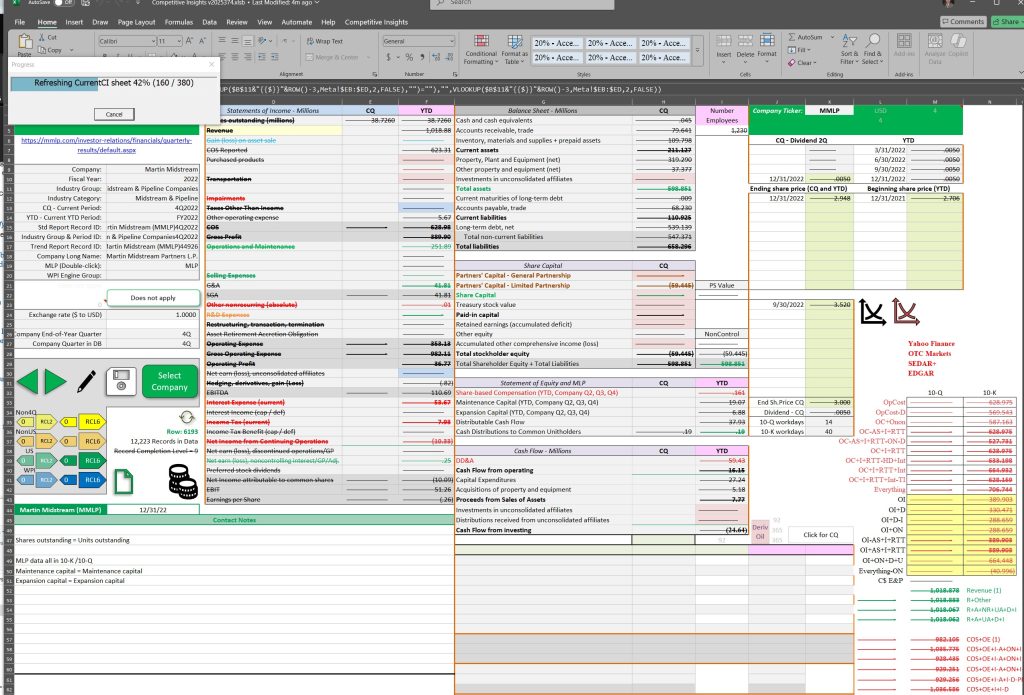This screenshot has width=1024, height=695.
Task: Click the Percent Style icon
Action: 409,57
